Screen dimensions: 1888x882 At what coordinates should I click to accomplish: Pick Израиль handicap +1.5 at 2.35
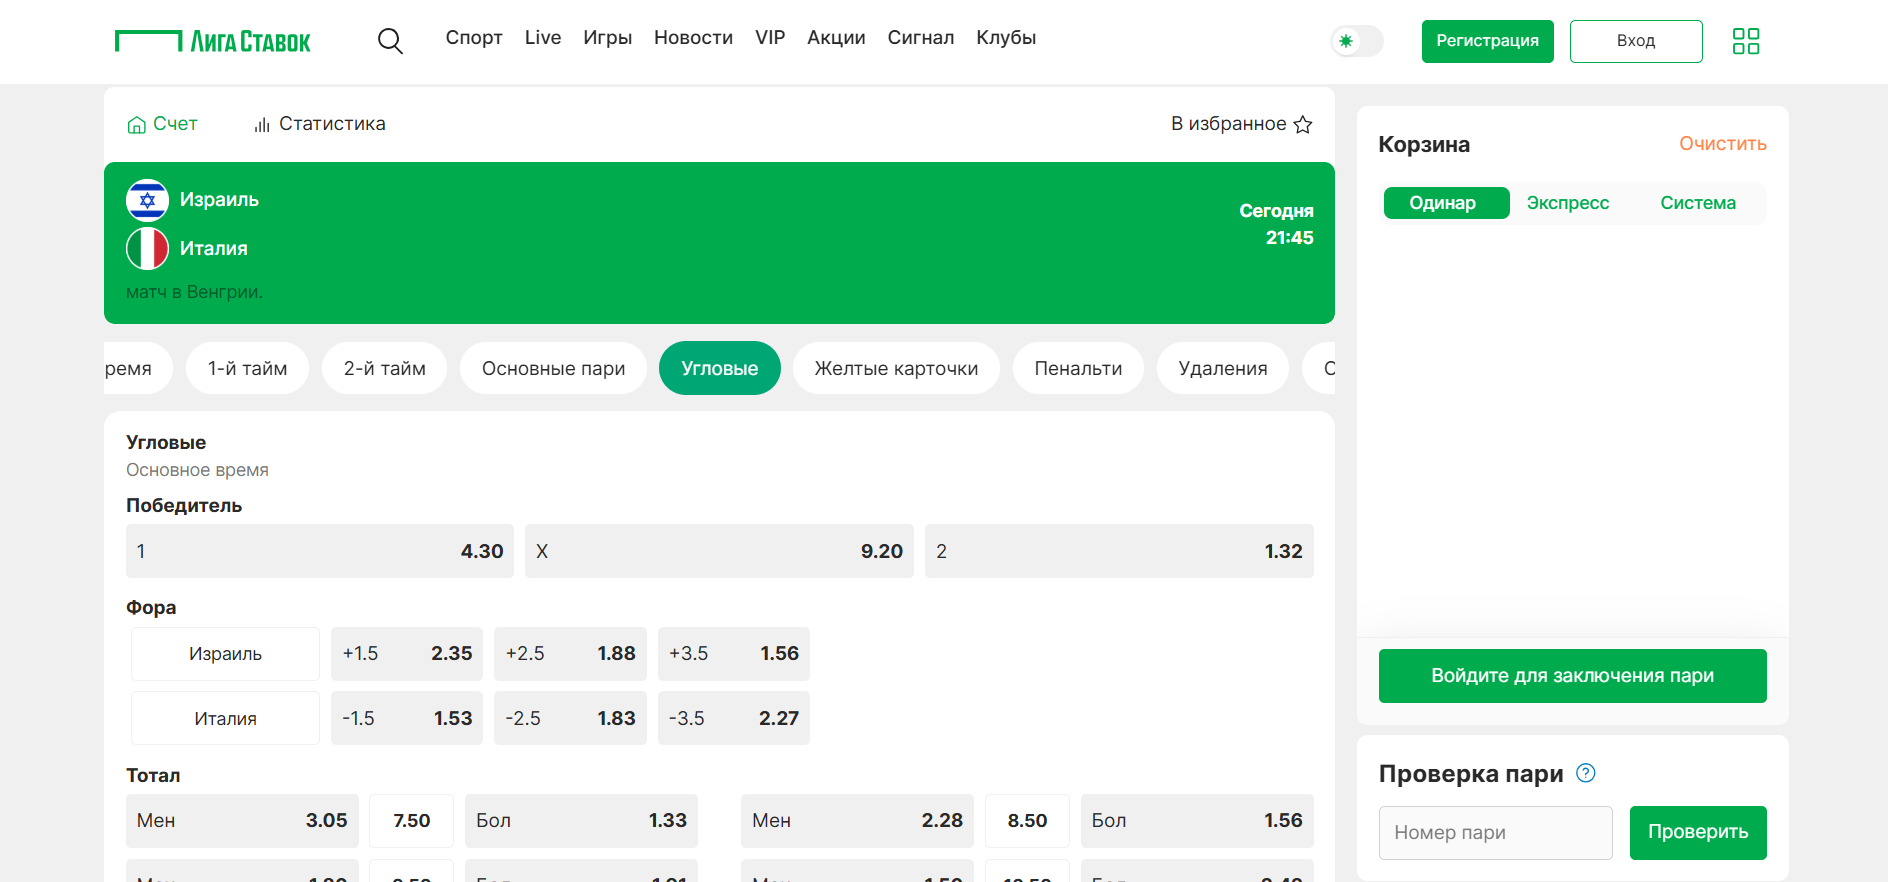click(x=406, y=654)
